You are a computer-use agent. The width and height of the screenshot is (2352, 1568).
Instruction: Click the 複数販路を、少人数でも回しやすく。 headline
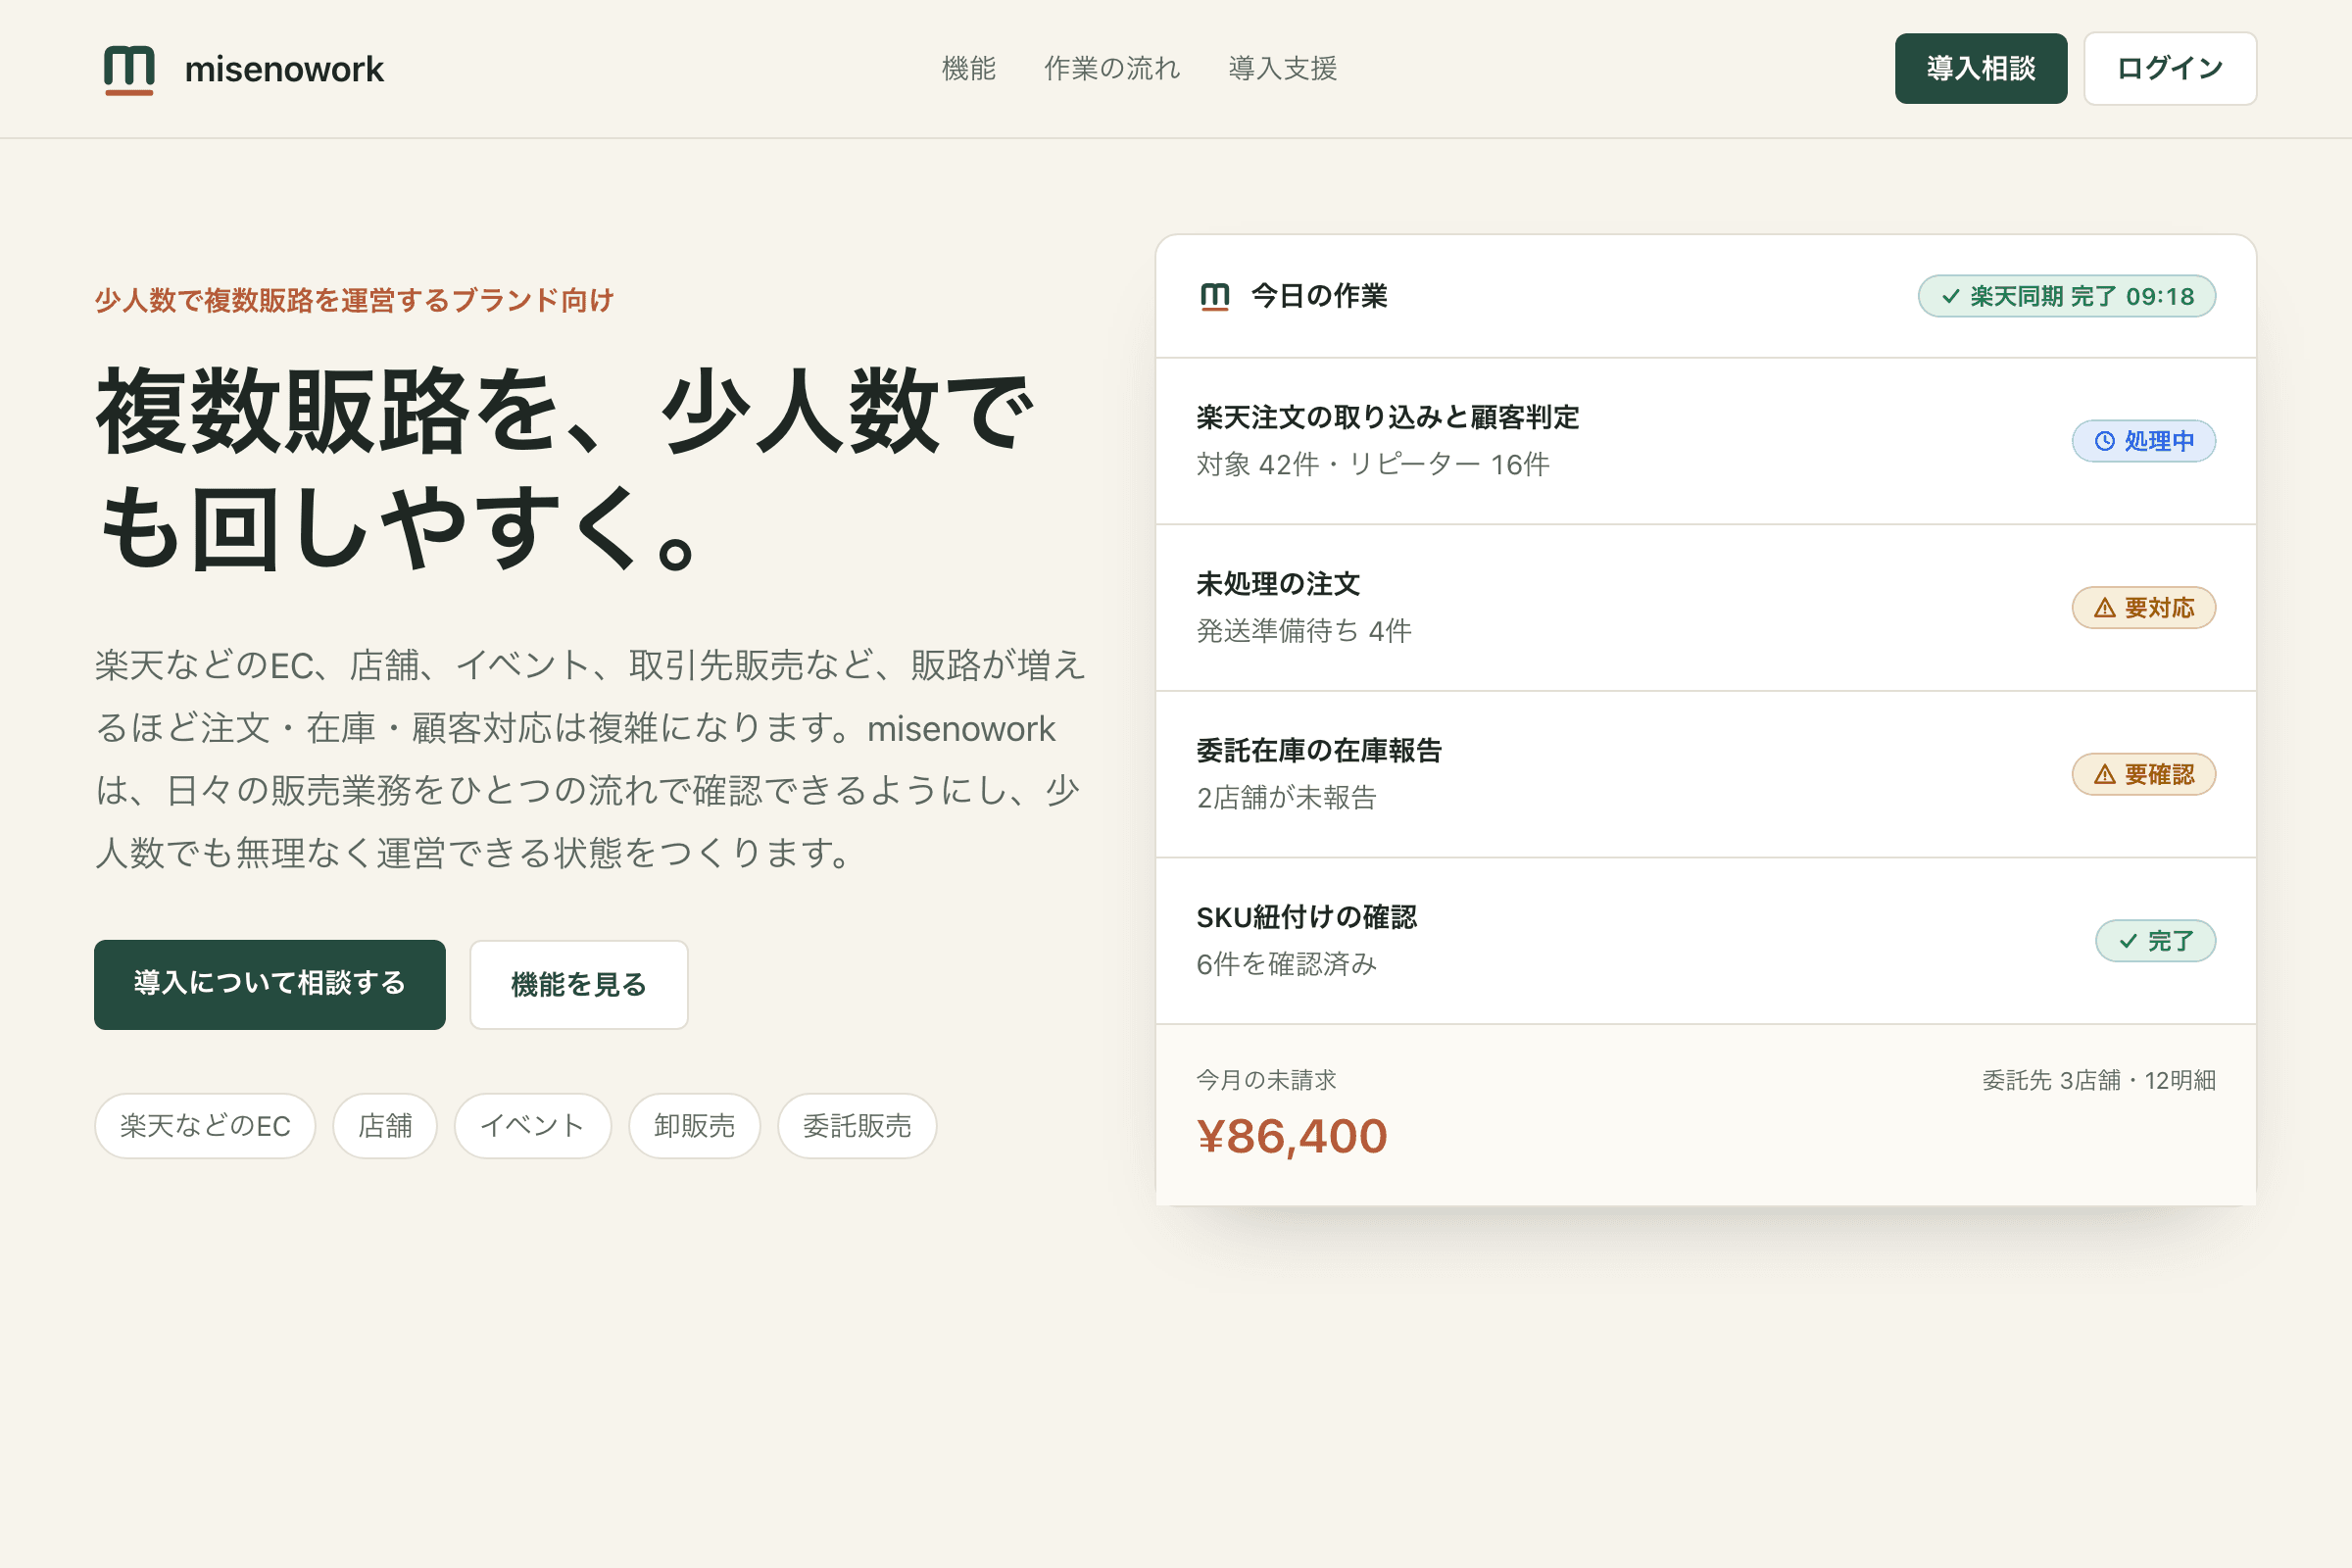click(x=565, y=468)
